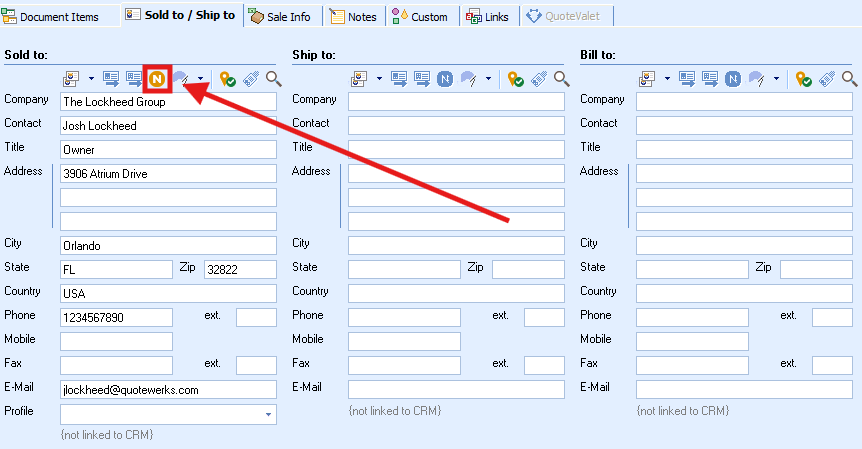Screen dimensions: 862x449
Task: Switch to the Custom tab
Action: pyautogui.click(x=420, y=16)
